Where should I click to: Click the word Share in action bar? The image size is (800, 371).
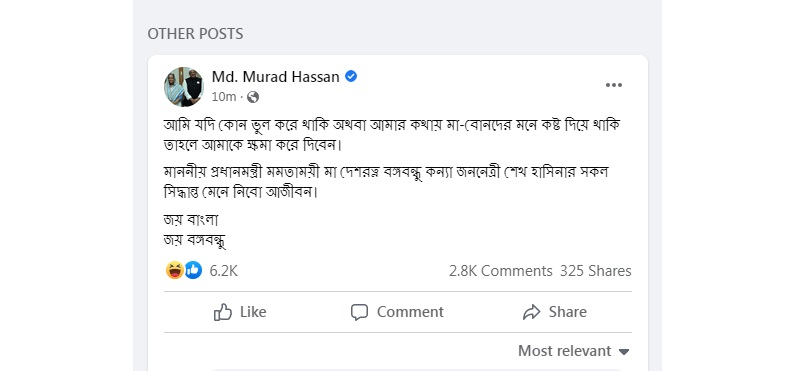pyautogui.click(x=567, y=312)
